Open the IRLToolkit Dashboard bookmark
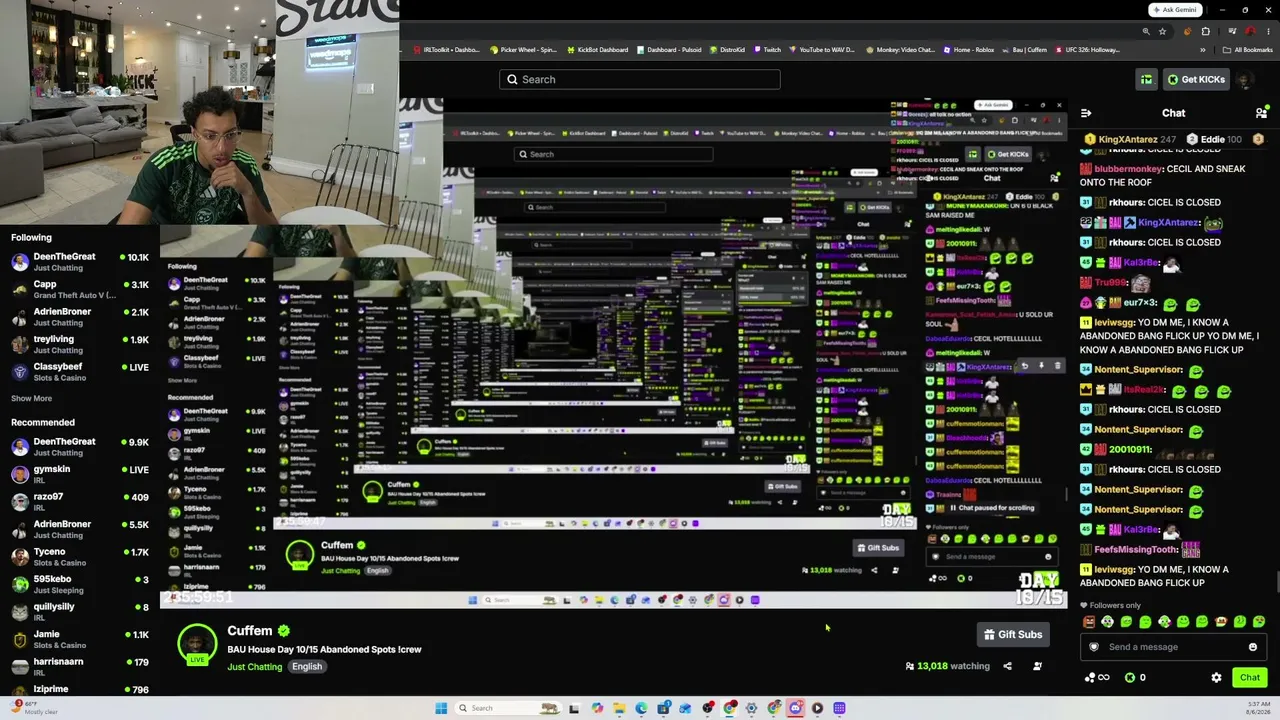The width and height of the screenshot is (1280, 720). pyautogui.click(x=445, y=50)
